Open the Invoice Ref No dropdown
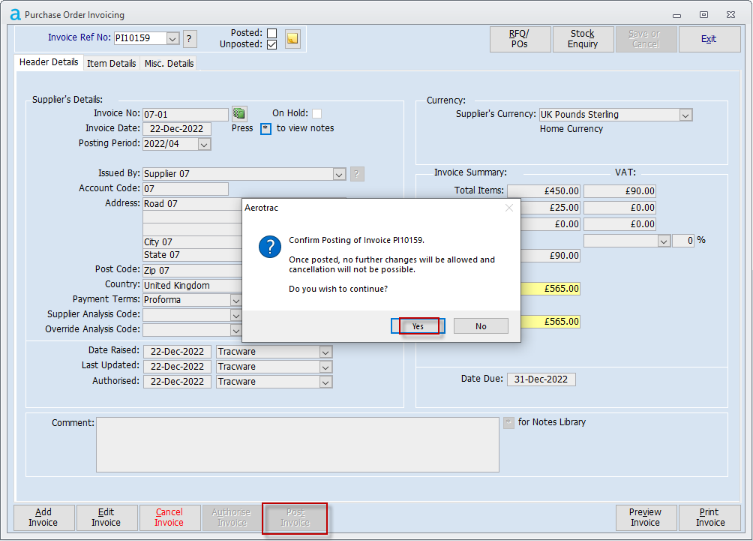Image resolution: width=753 pixels, height=541 pixels. (173, 38)
